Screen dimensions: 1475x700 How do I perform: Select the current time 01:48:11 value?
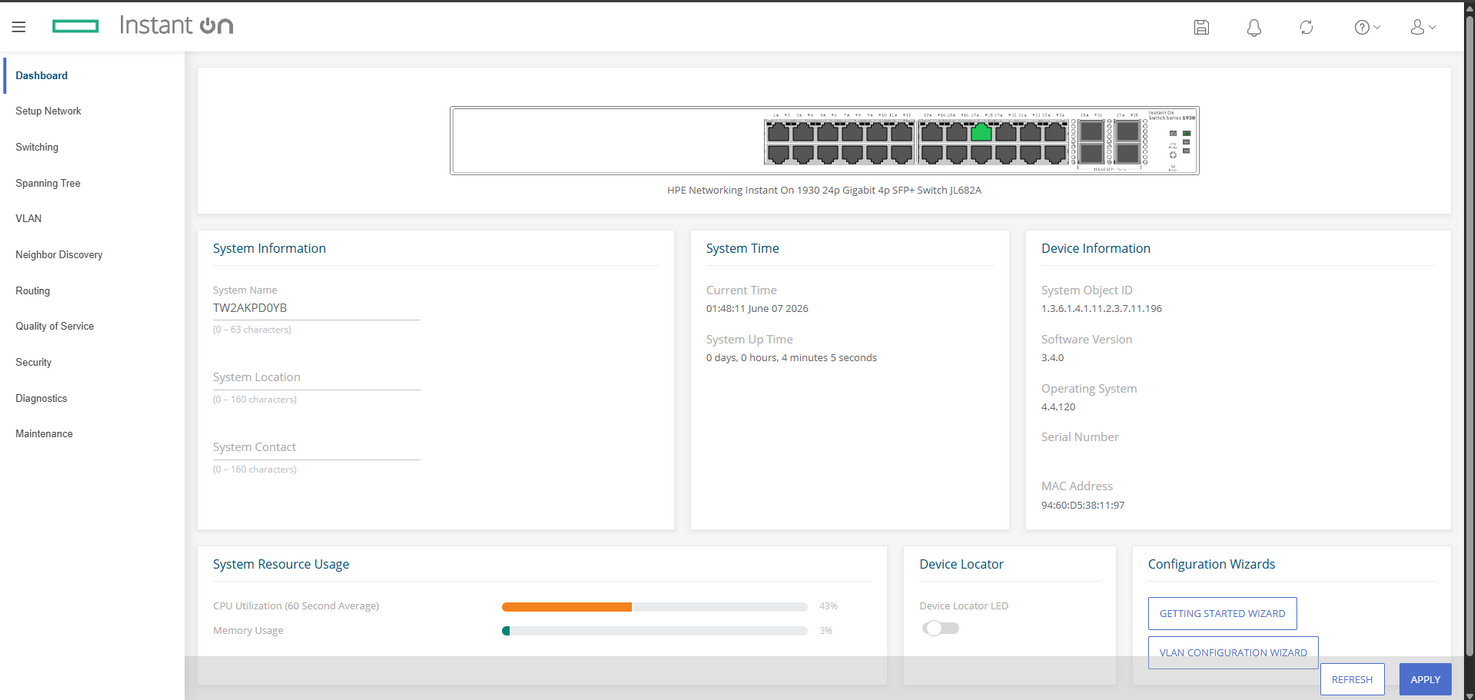click(757, 308)
